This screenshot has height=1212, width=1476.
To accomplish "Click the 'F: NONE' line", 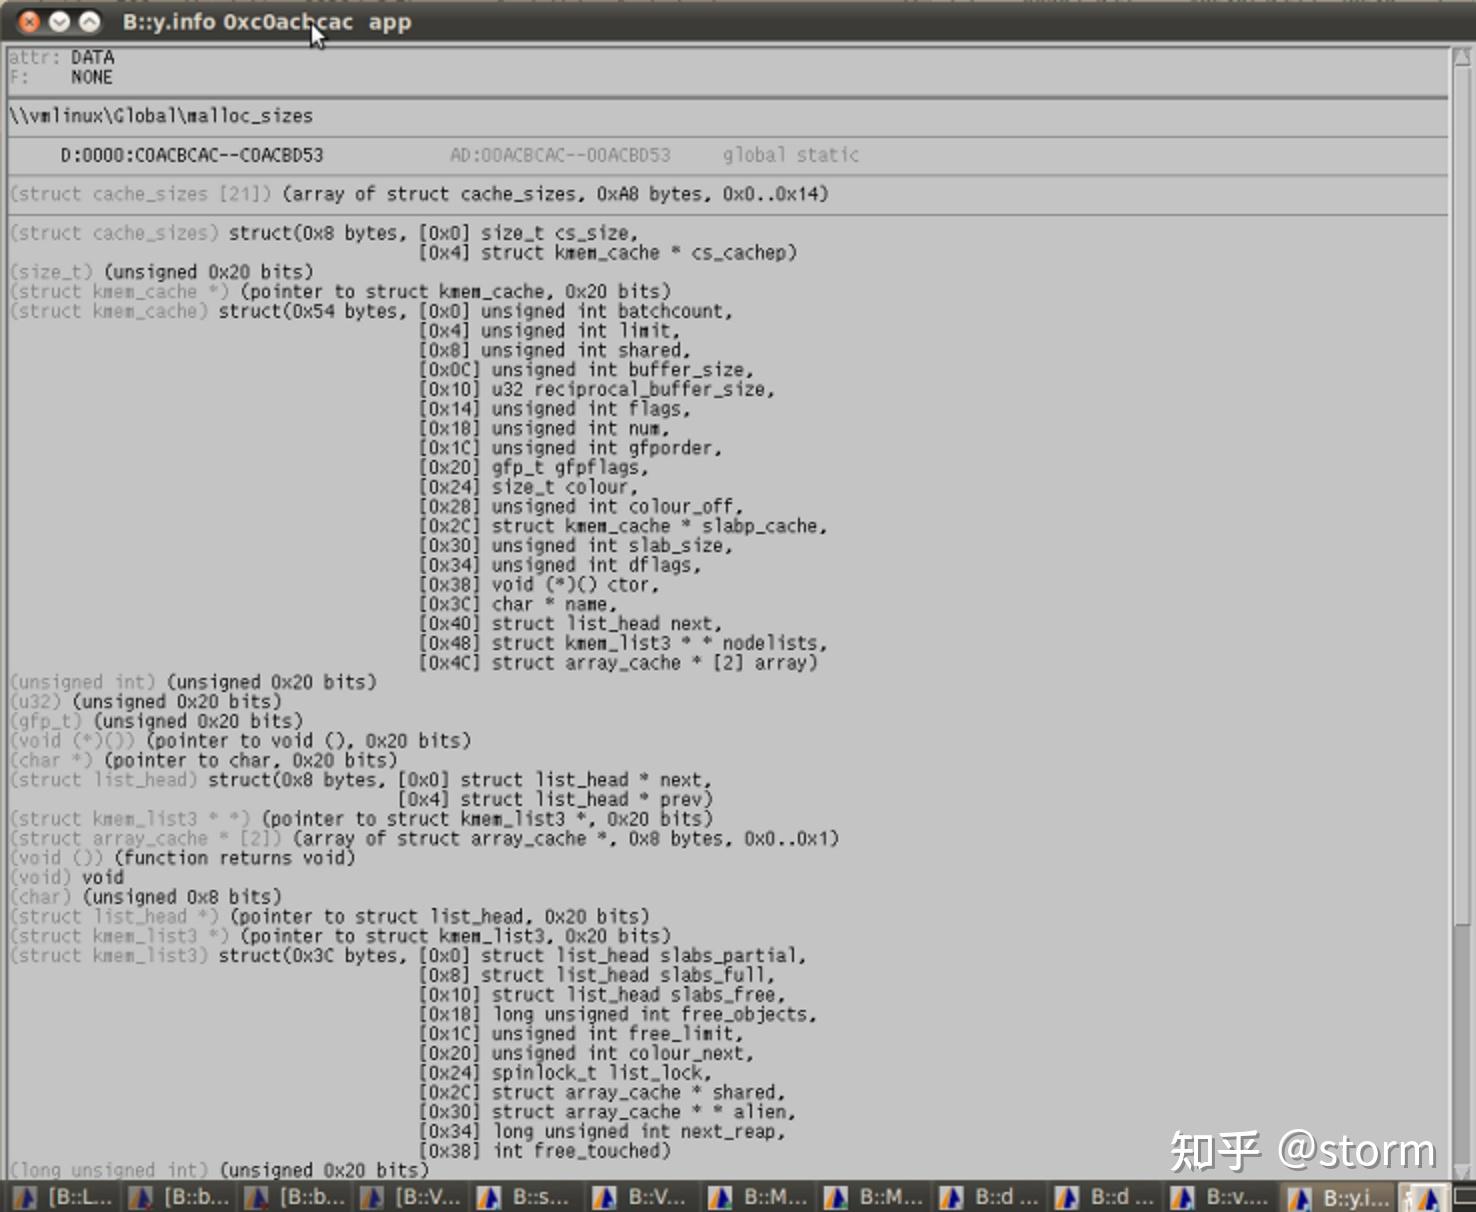I will (61, 78).
